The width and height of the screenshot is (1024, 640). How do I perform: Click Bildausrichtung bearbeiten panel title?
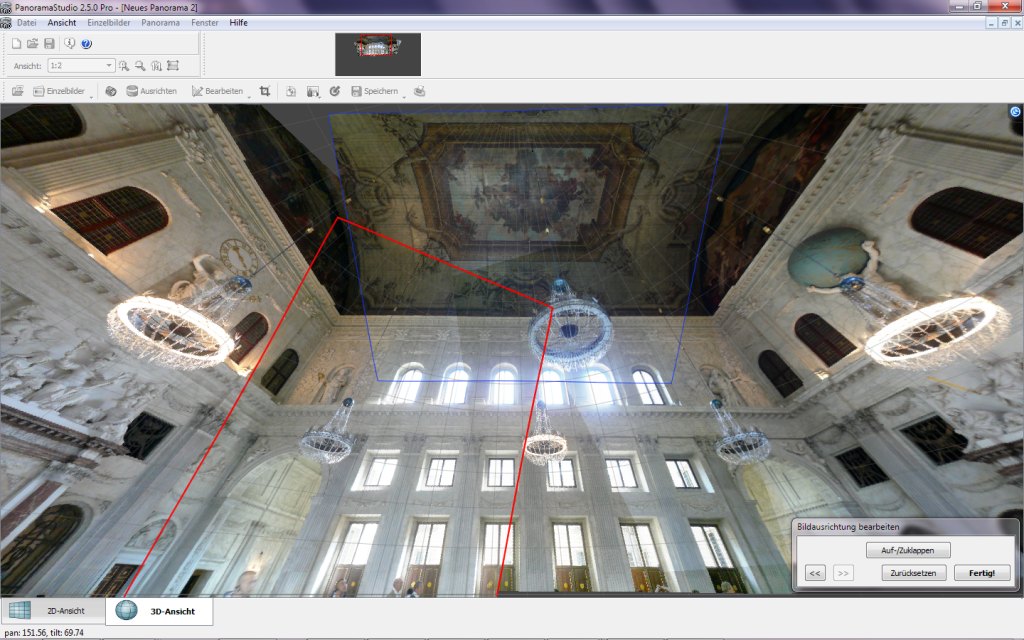[x=848, y=526]
